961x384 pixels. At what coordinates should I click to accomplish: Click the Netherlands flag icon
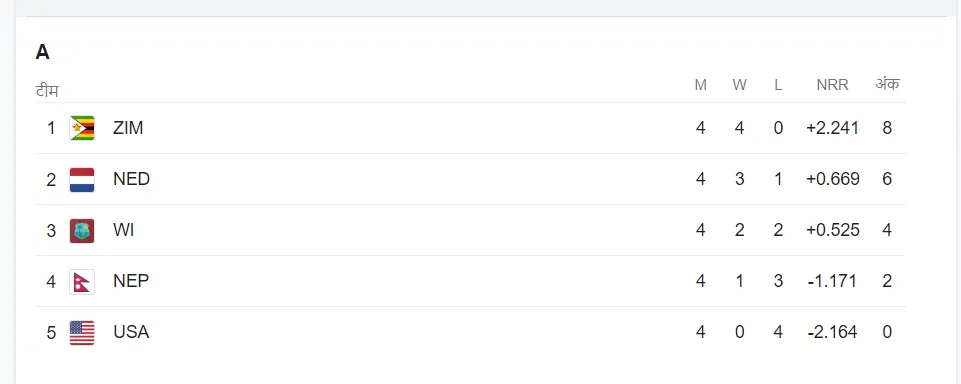[82, 179]
